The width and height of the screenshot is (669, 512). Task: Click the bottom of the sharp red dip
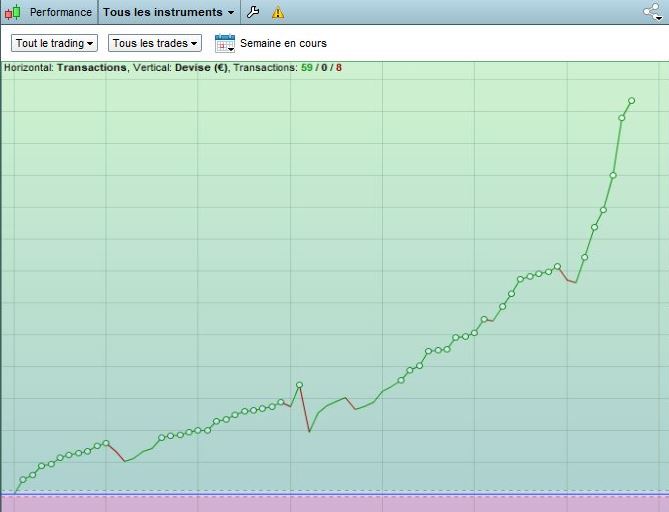point(309,431)
